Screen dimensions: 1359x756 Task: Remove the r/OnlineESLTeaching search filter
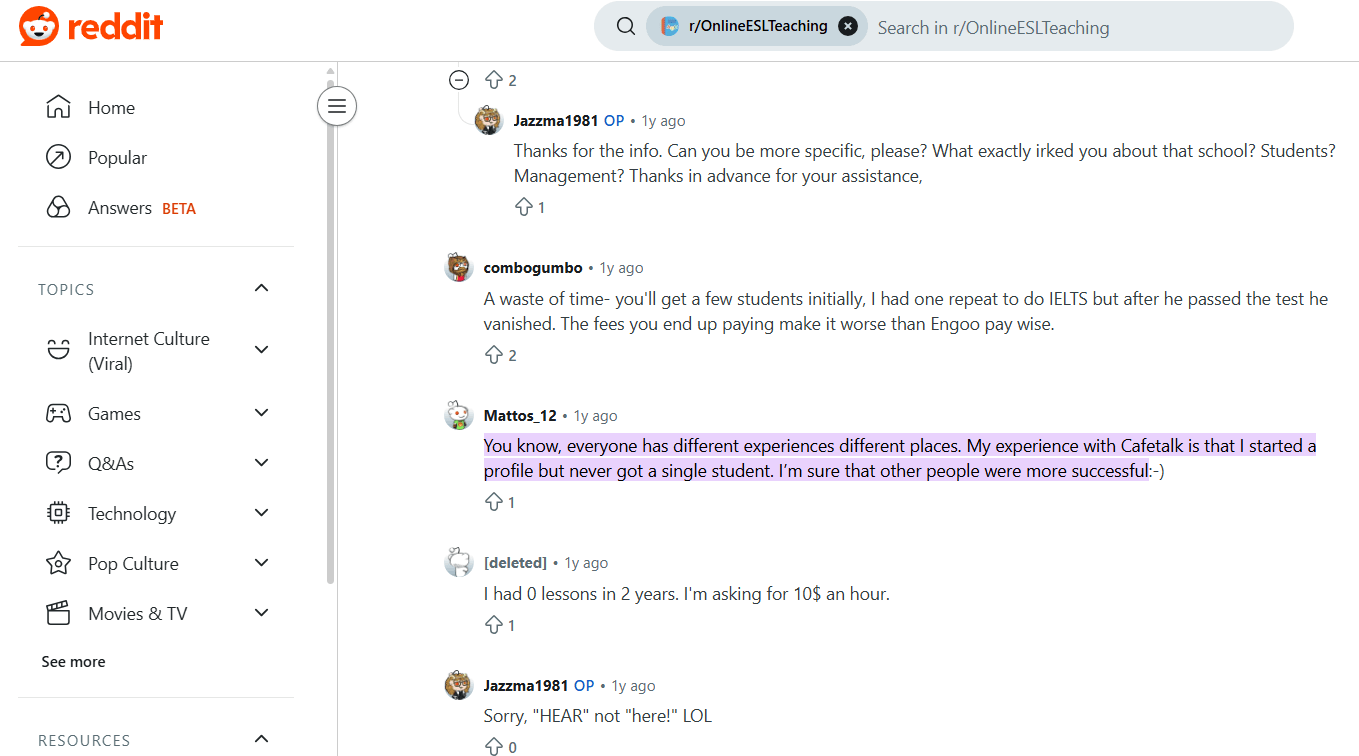848,27
